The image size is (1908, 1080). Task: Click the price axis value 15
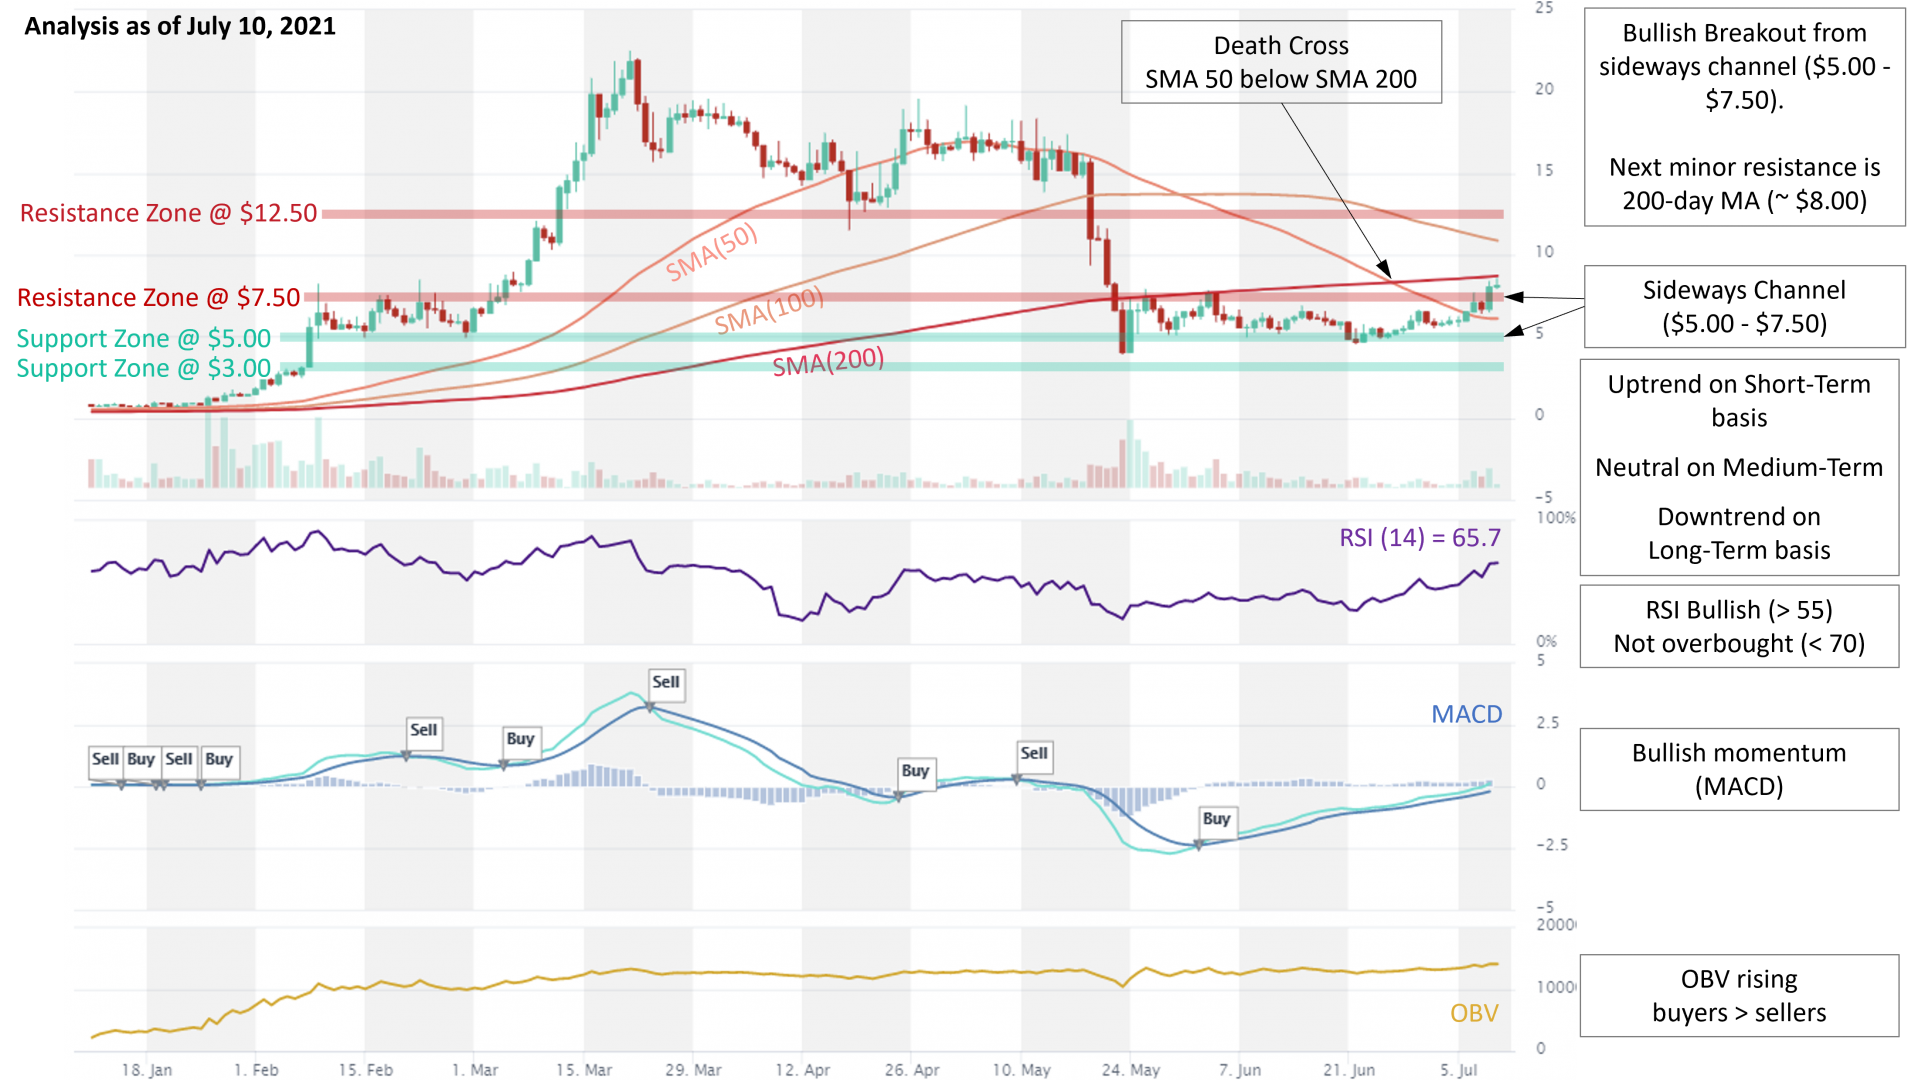1545,170
